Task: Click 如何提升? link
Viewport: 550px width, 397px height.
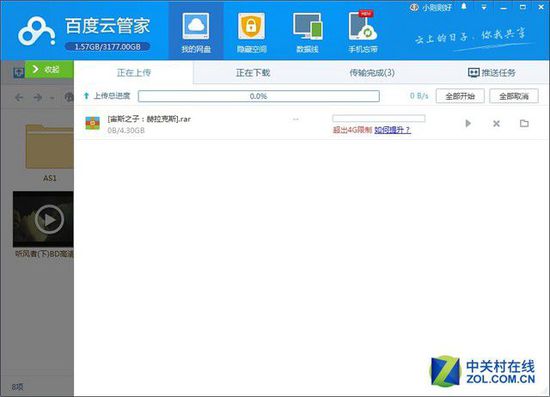Action: click(x=392, y=130)
